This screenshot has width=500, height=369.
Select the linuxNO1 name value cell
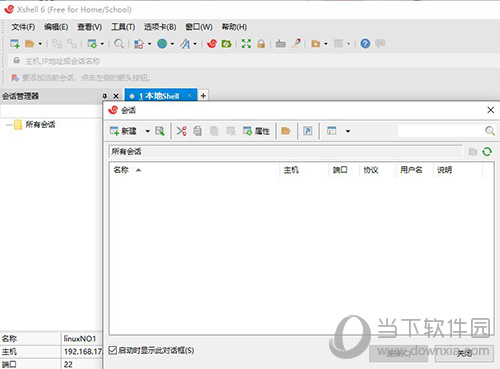[x=81, y=339]
